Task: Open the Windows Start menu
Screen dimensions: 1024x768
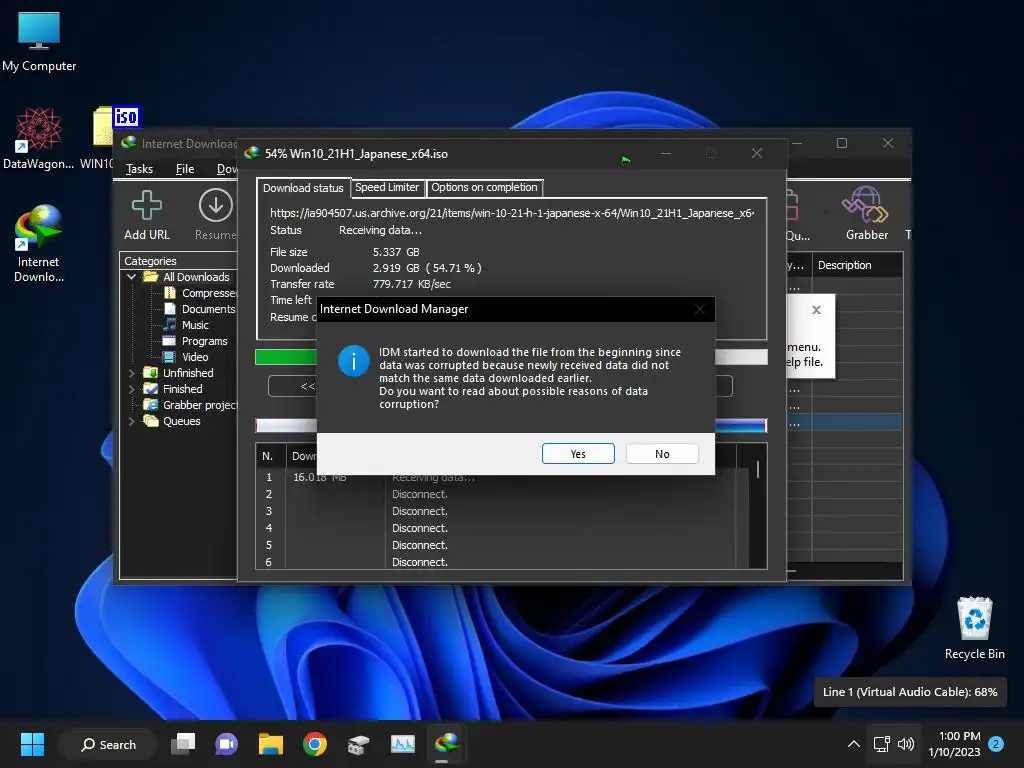Action: click(x=32, y=744)
